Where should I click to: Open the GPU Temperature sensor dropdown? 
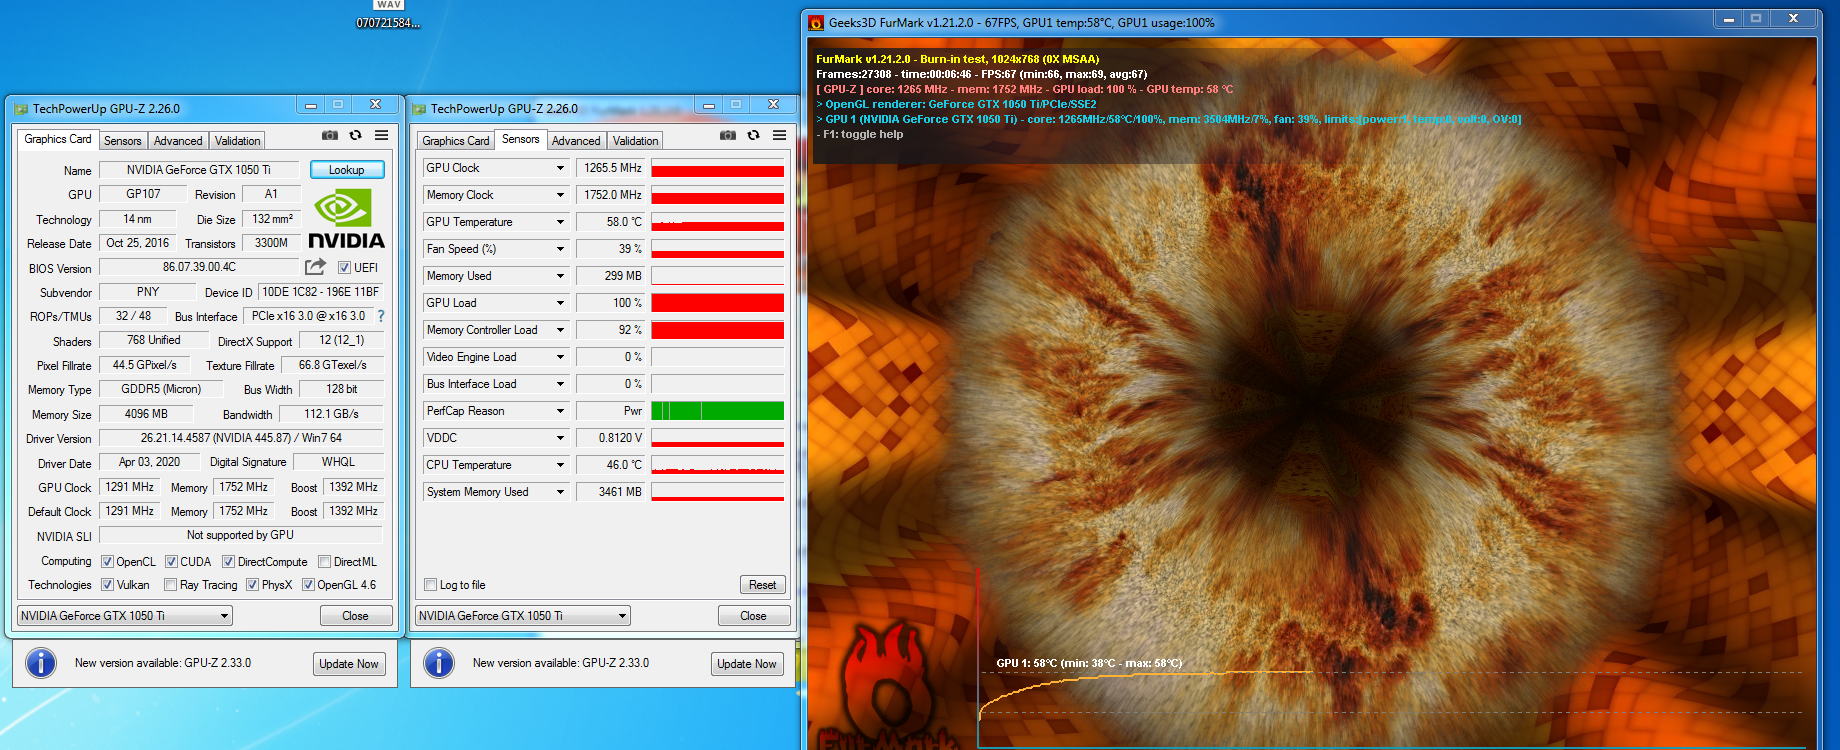click(x=560, y=222)
